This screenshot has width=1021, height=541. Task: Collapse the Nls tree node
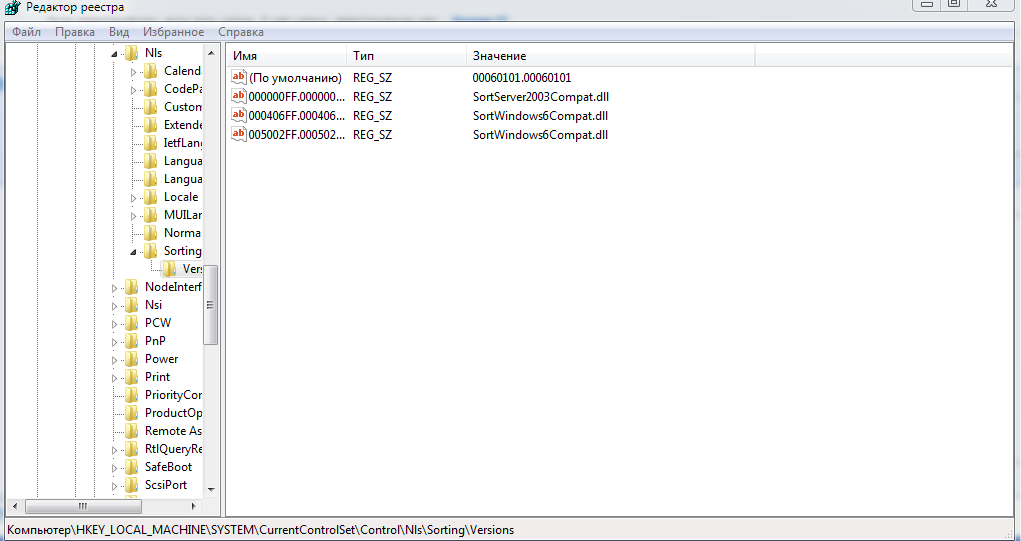point(114,53)
